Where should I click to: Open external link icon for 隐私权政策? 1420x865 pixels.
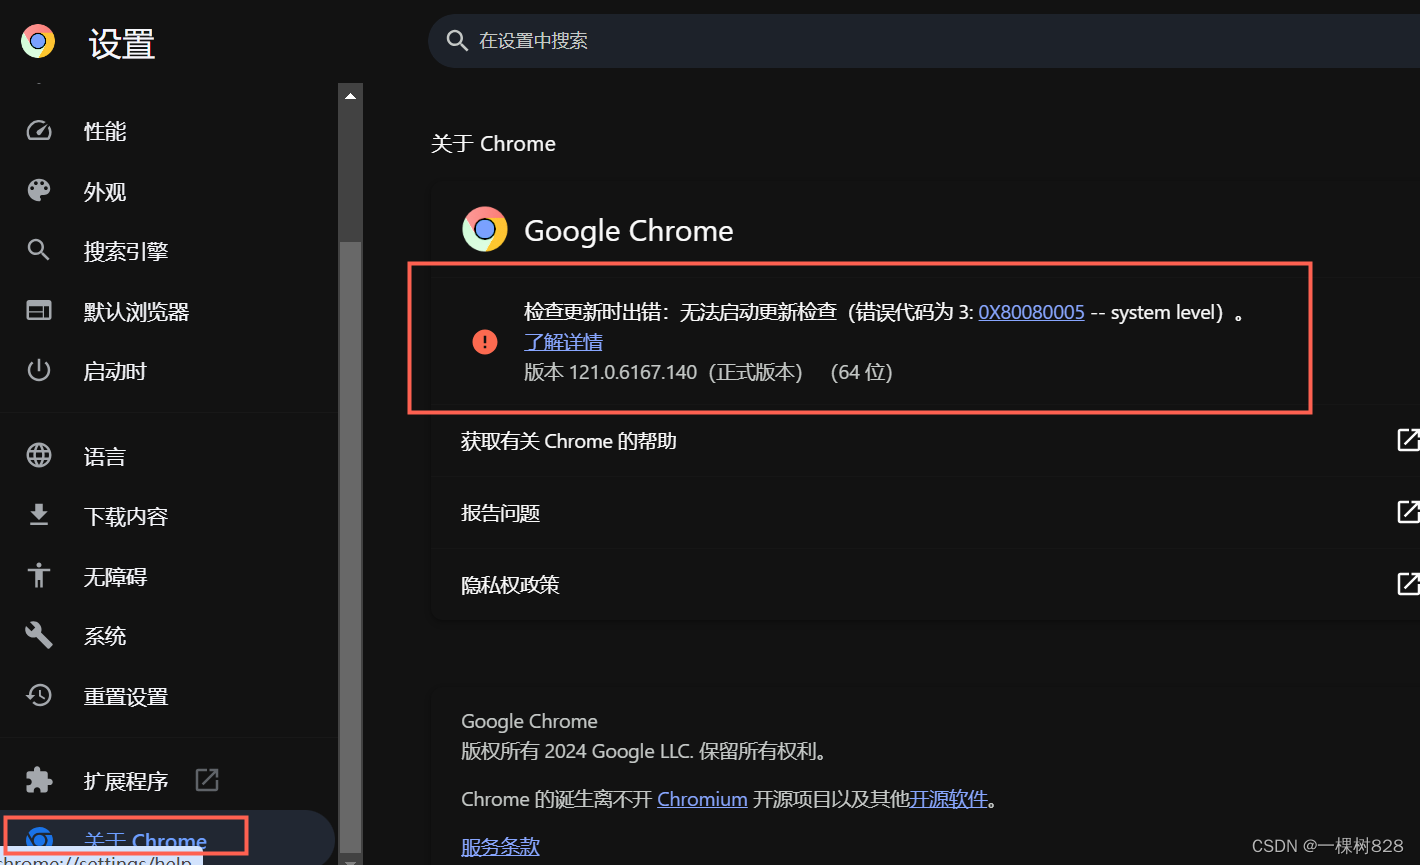[1408, 584]
